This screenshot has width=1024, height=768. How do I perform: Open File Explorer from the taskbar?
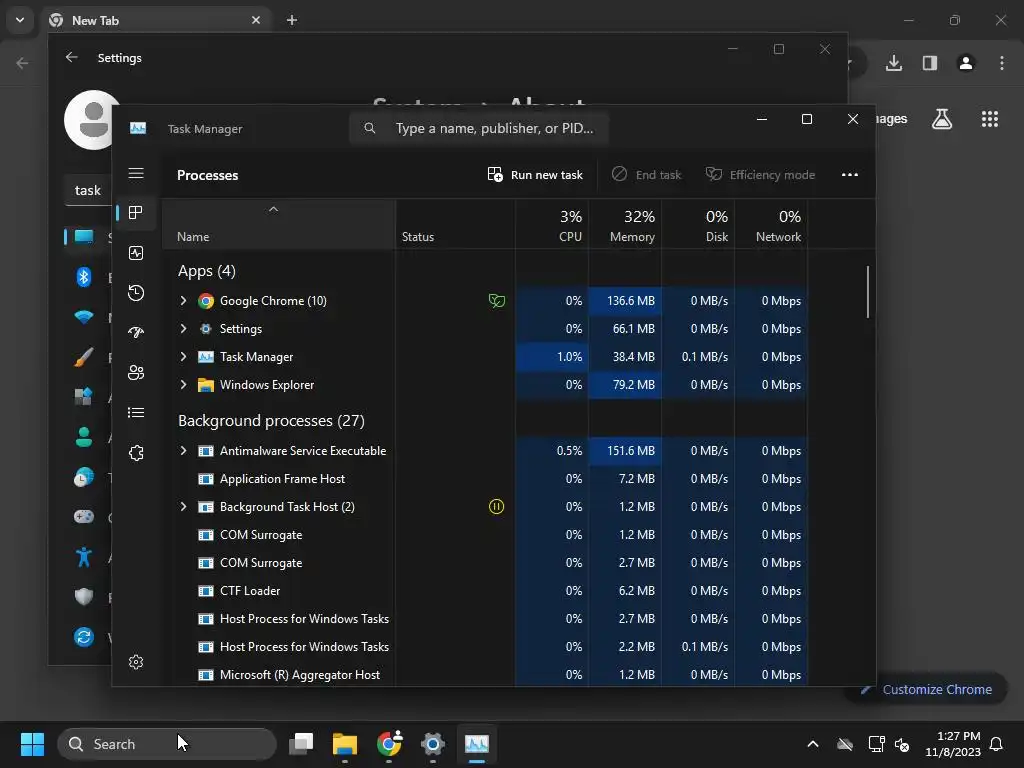(x=345, y=744)
